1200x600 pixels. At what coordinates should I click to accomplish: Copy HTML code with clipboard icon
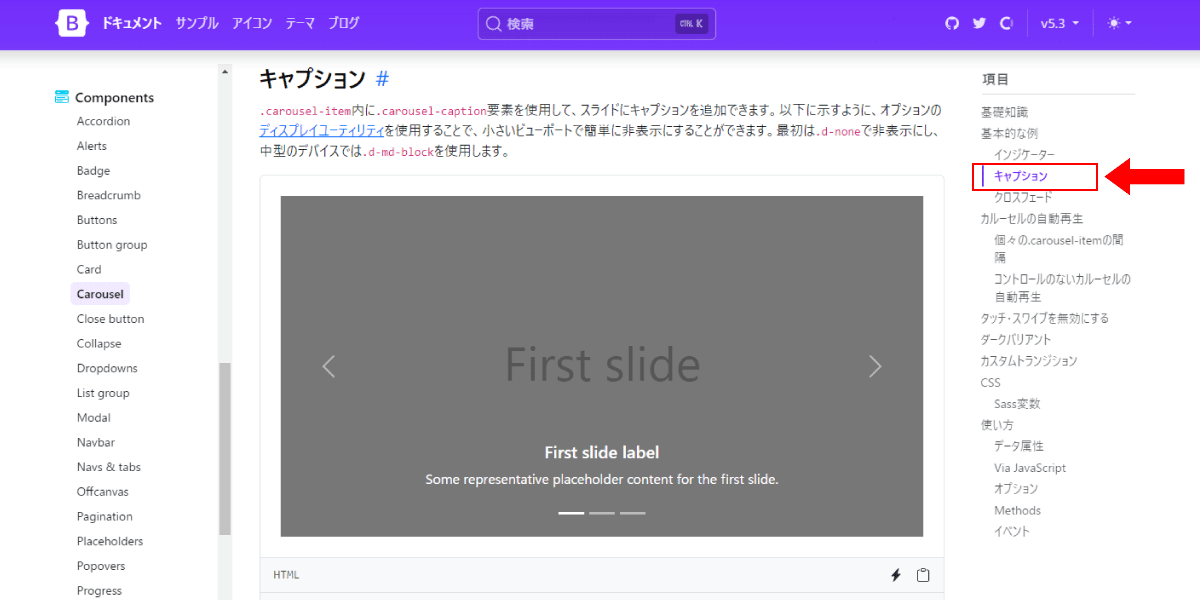(923, 575)
